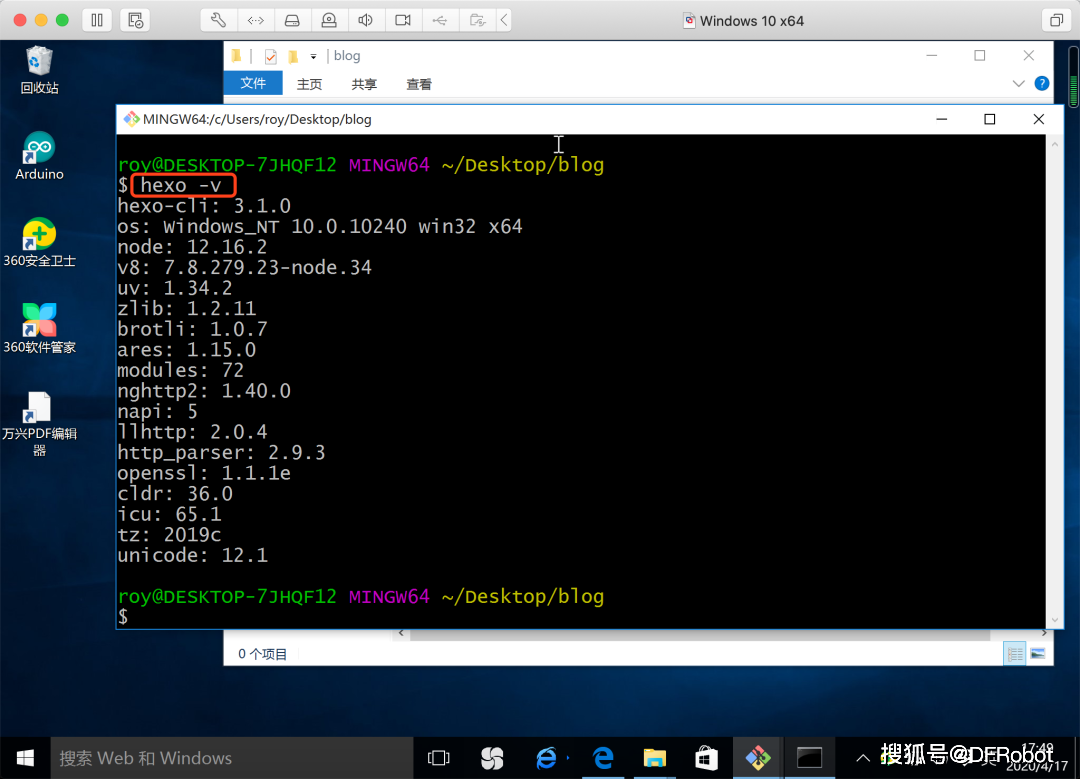This screenshot has height=779, width=1080.
Task: Click the "node: 12.16.2" output line
Action: coord(192,247)
